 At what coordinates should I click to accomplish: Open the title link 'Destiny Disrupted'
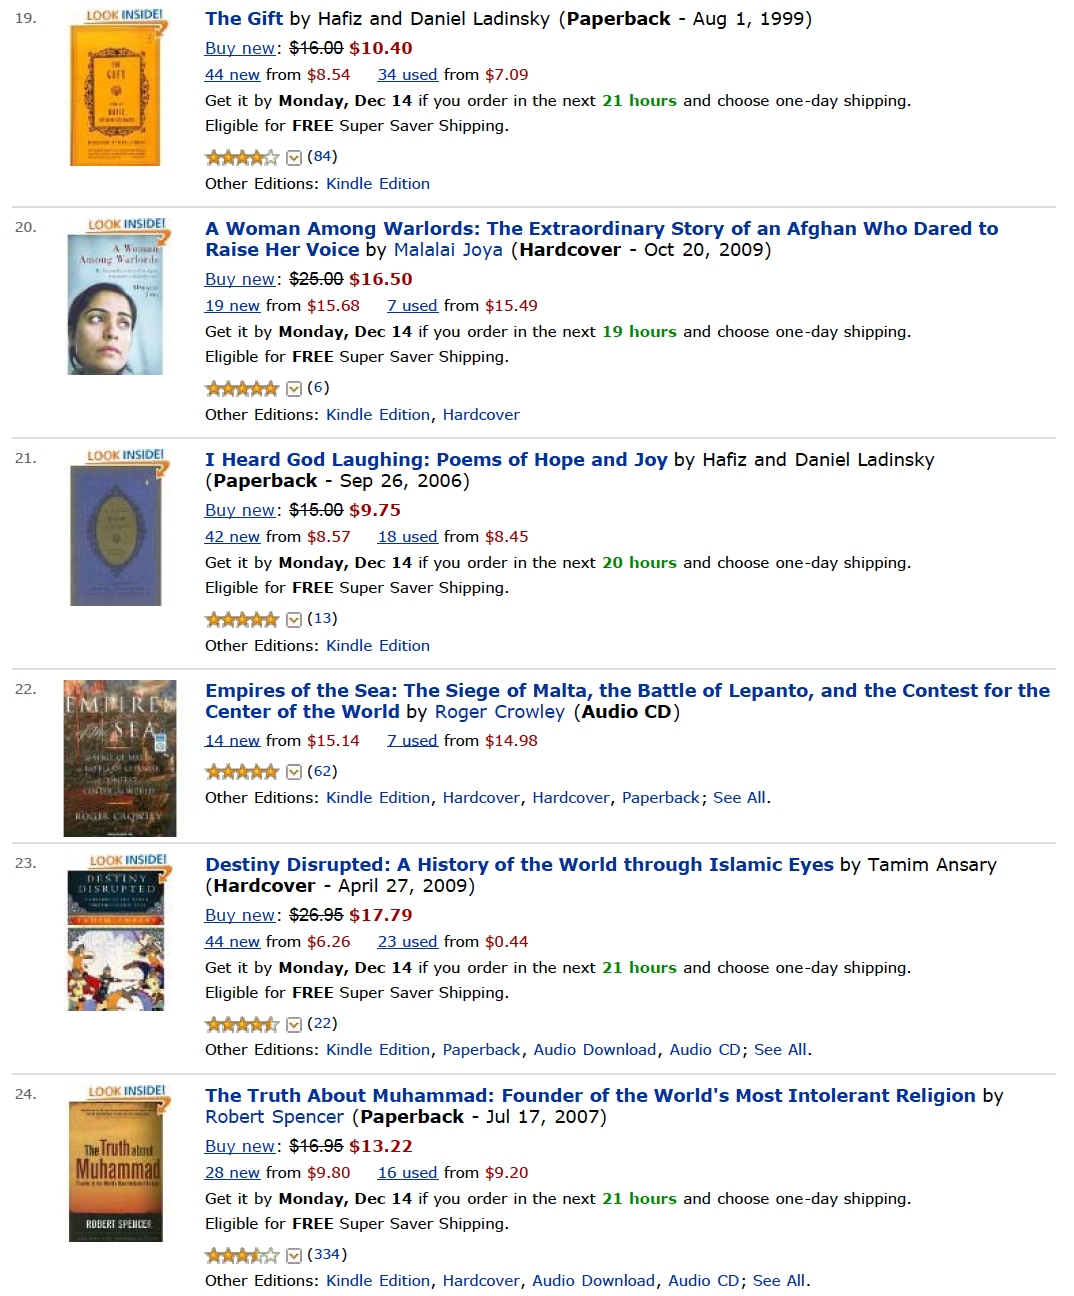518,864
